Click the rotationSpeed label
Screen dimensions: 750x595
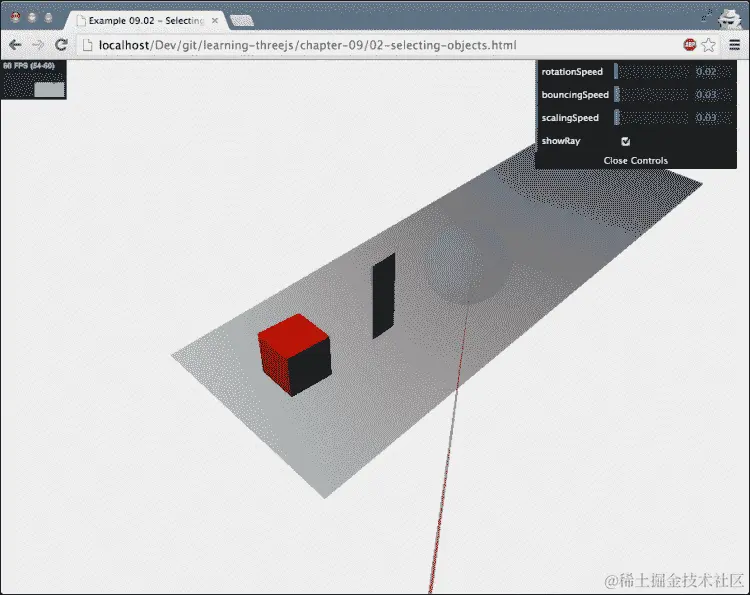[572, 72]
